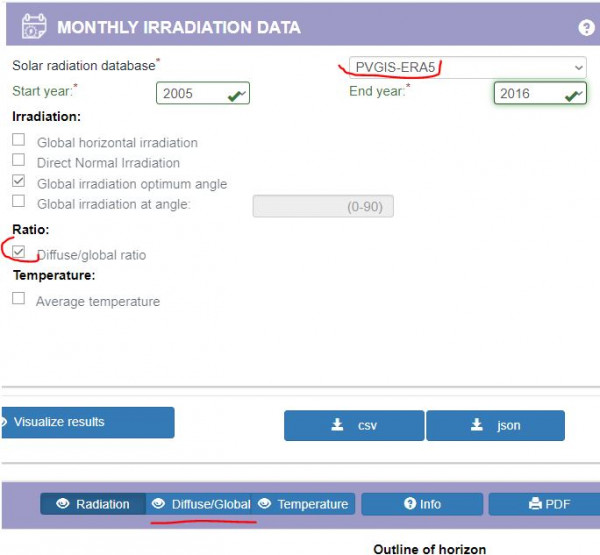Viewport: 600px width, 555px height.
Task: Open the Info button
Action: click(x=422, y=504)
